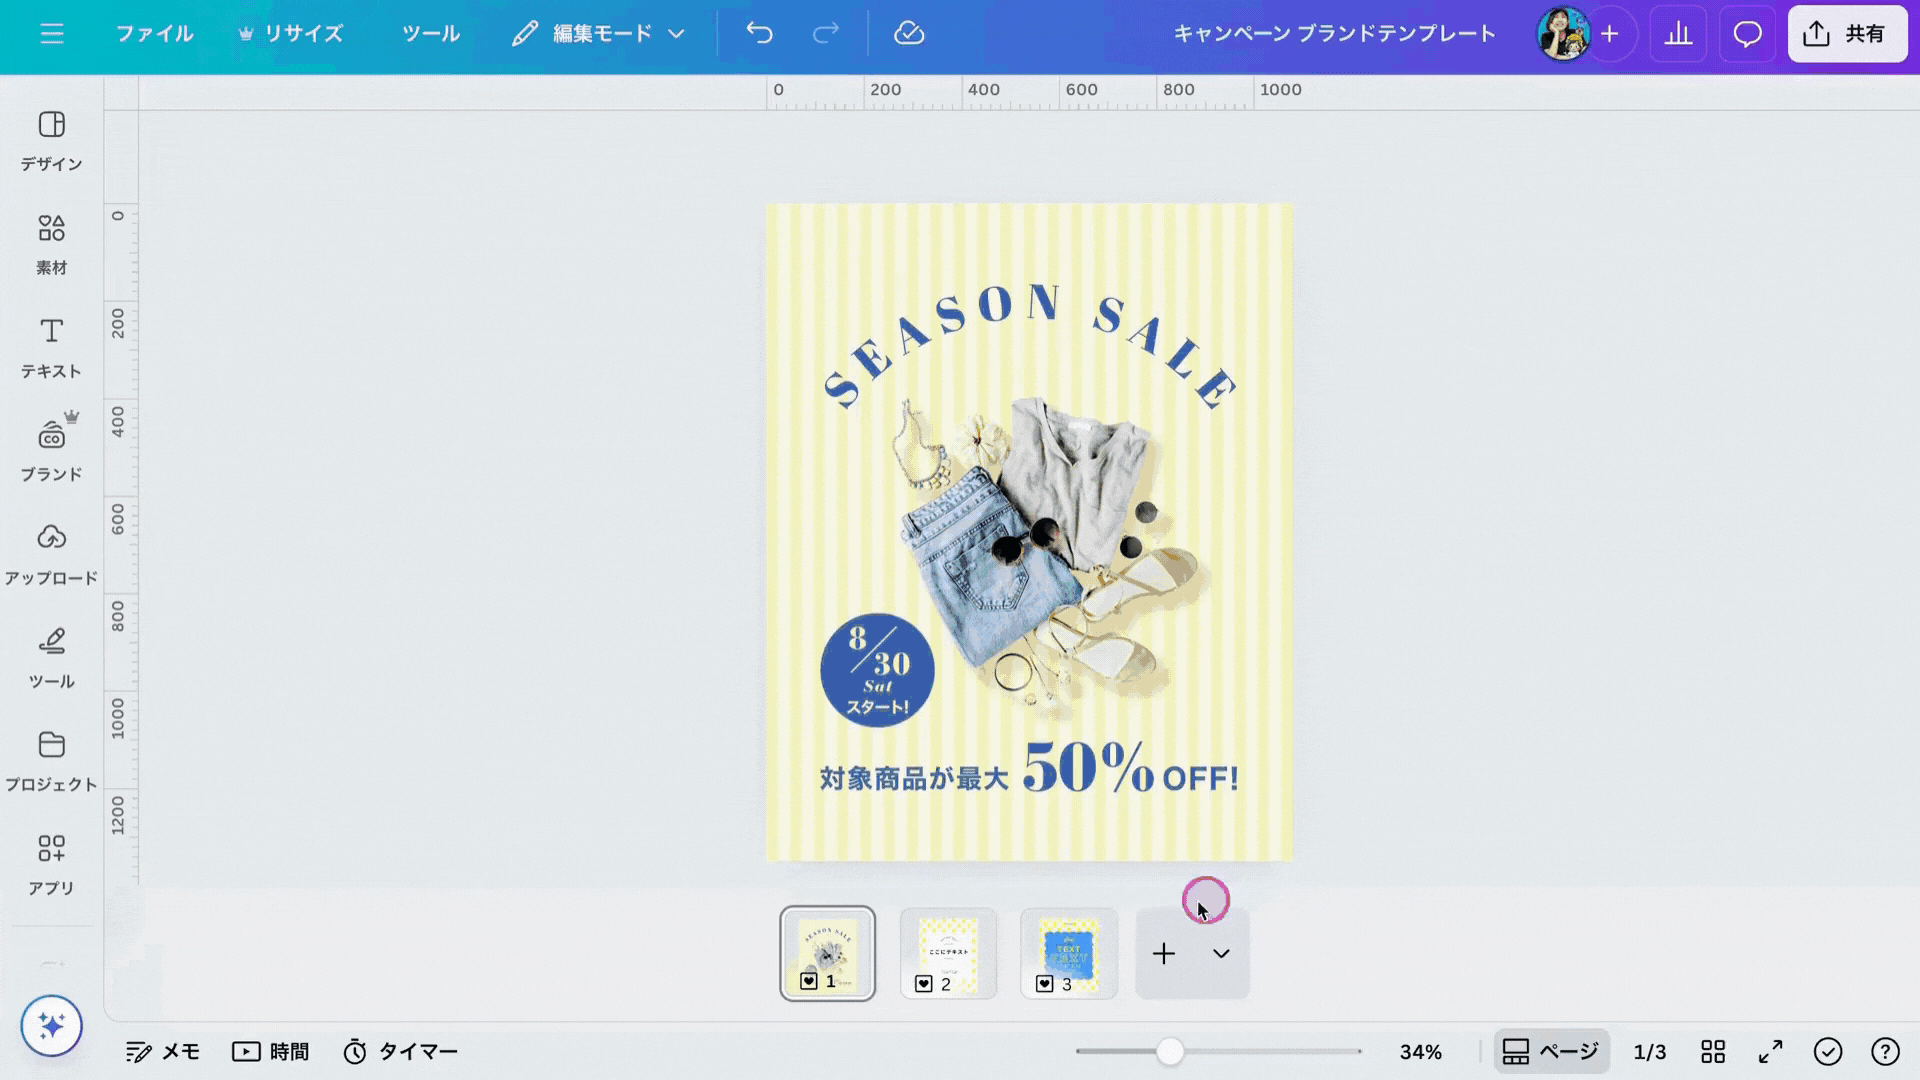This screenshot has width=1920, height=1080.
Task: Select the テキスト text tool
Action: [52, 347]
